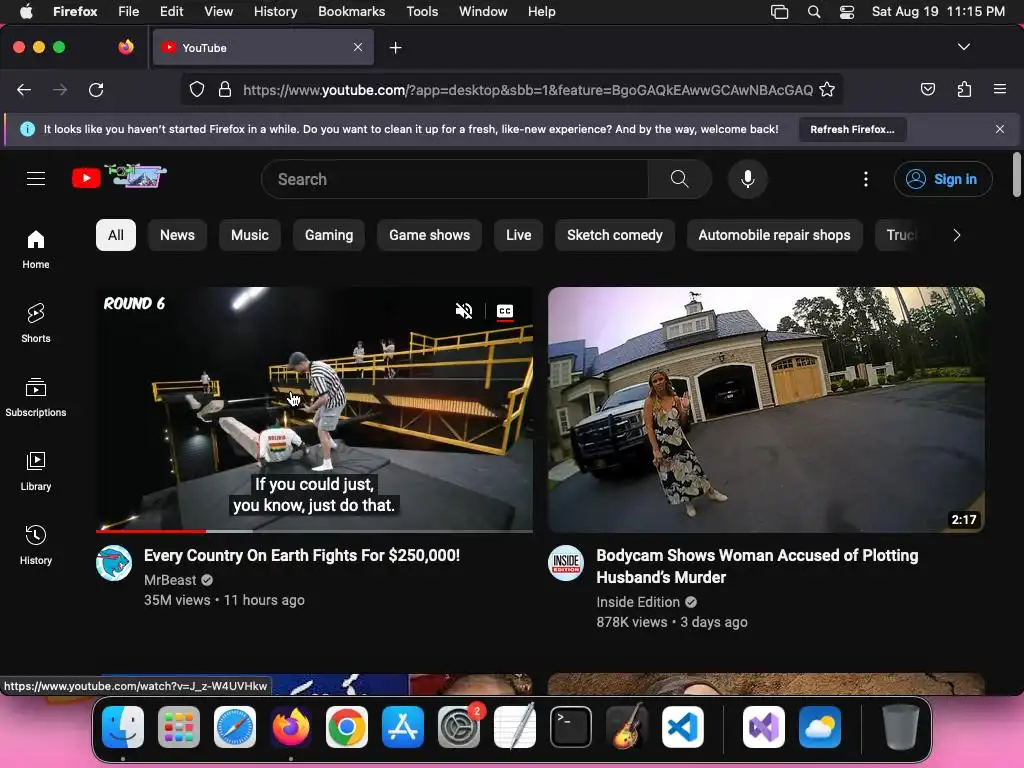Viewport: 1024px width, 768px height.
Task: Open a new tab with plus
Action: click(395, 48)
